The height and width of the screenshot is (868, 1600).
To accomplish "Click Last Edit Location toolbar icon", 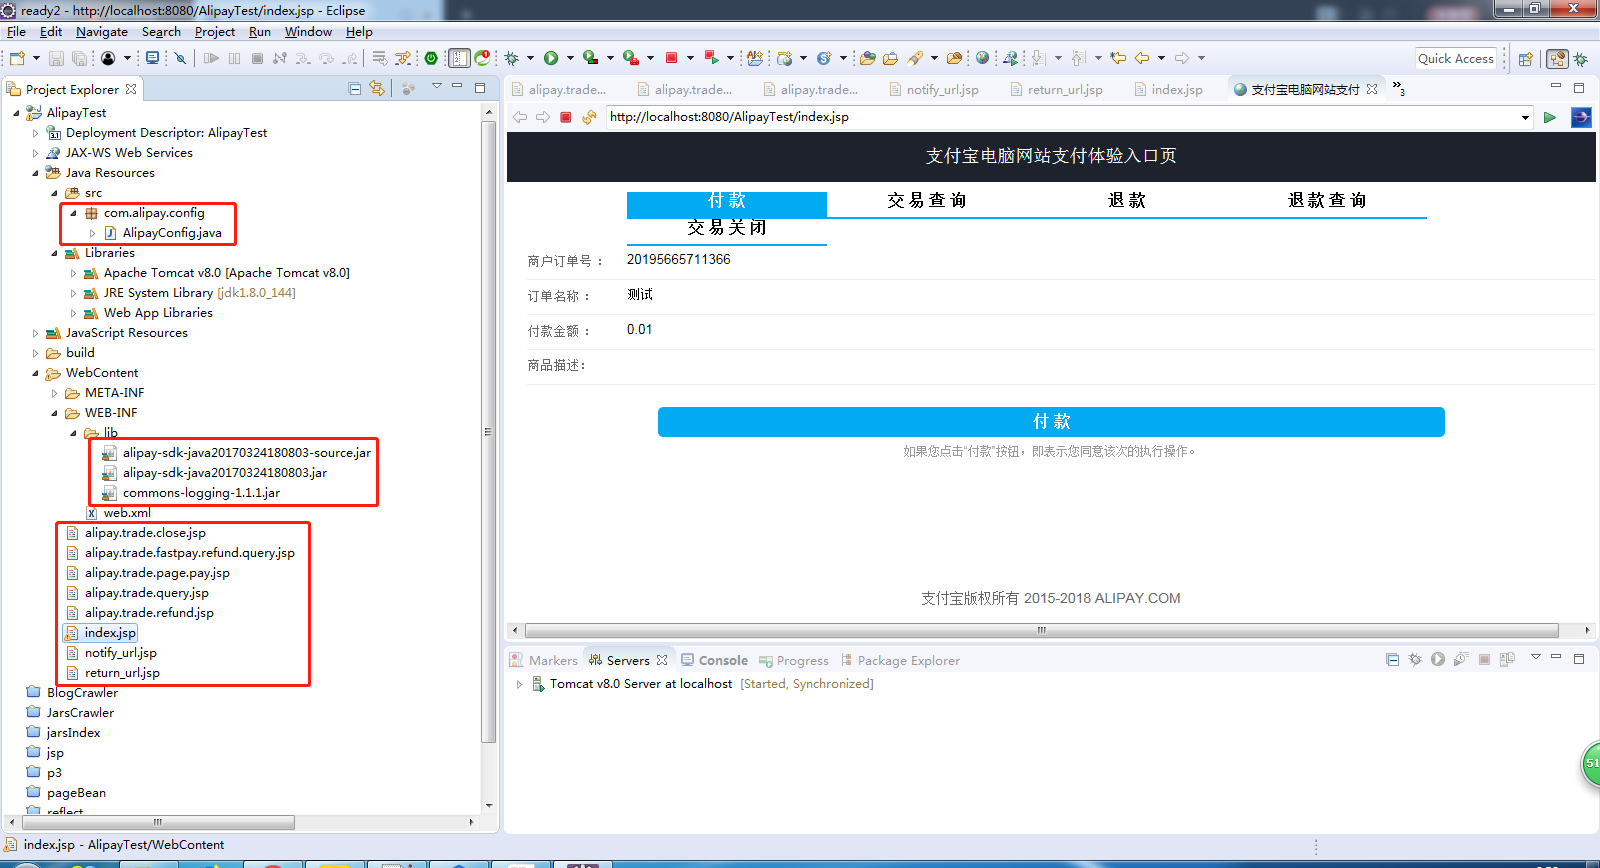I will (1118, 58).
